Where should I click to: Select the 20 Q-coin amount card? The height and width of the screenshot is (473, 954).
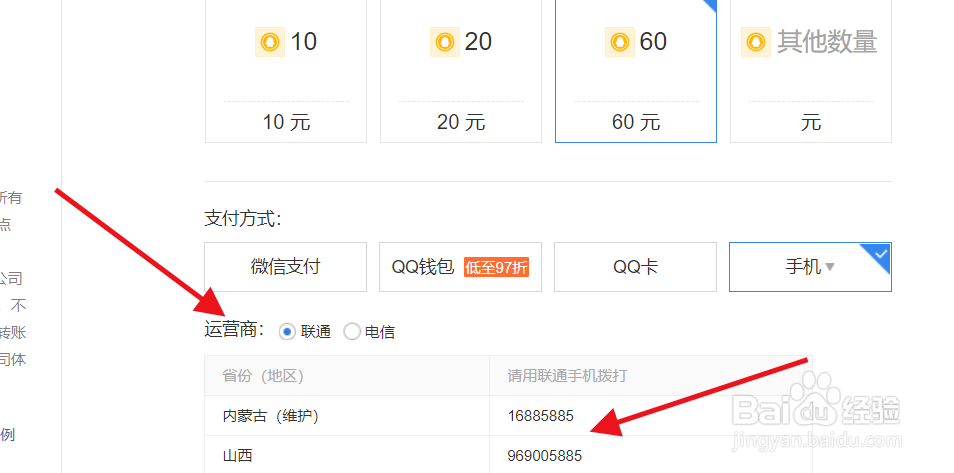(461, 71)
